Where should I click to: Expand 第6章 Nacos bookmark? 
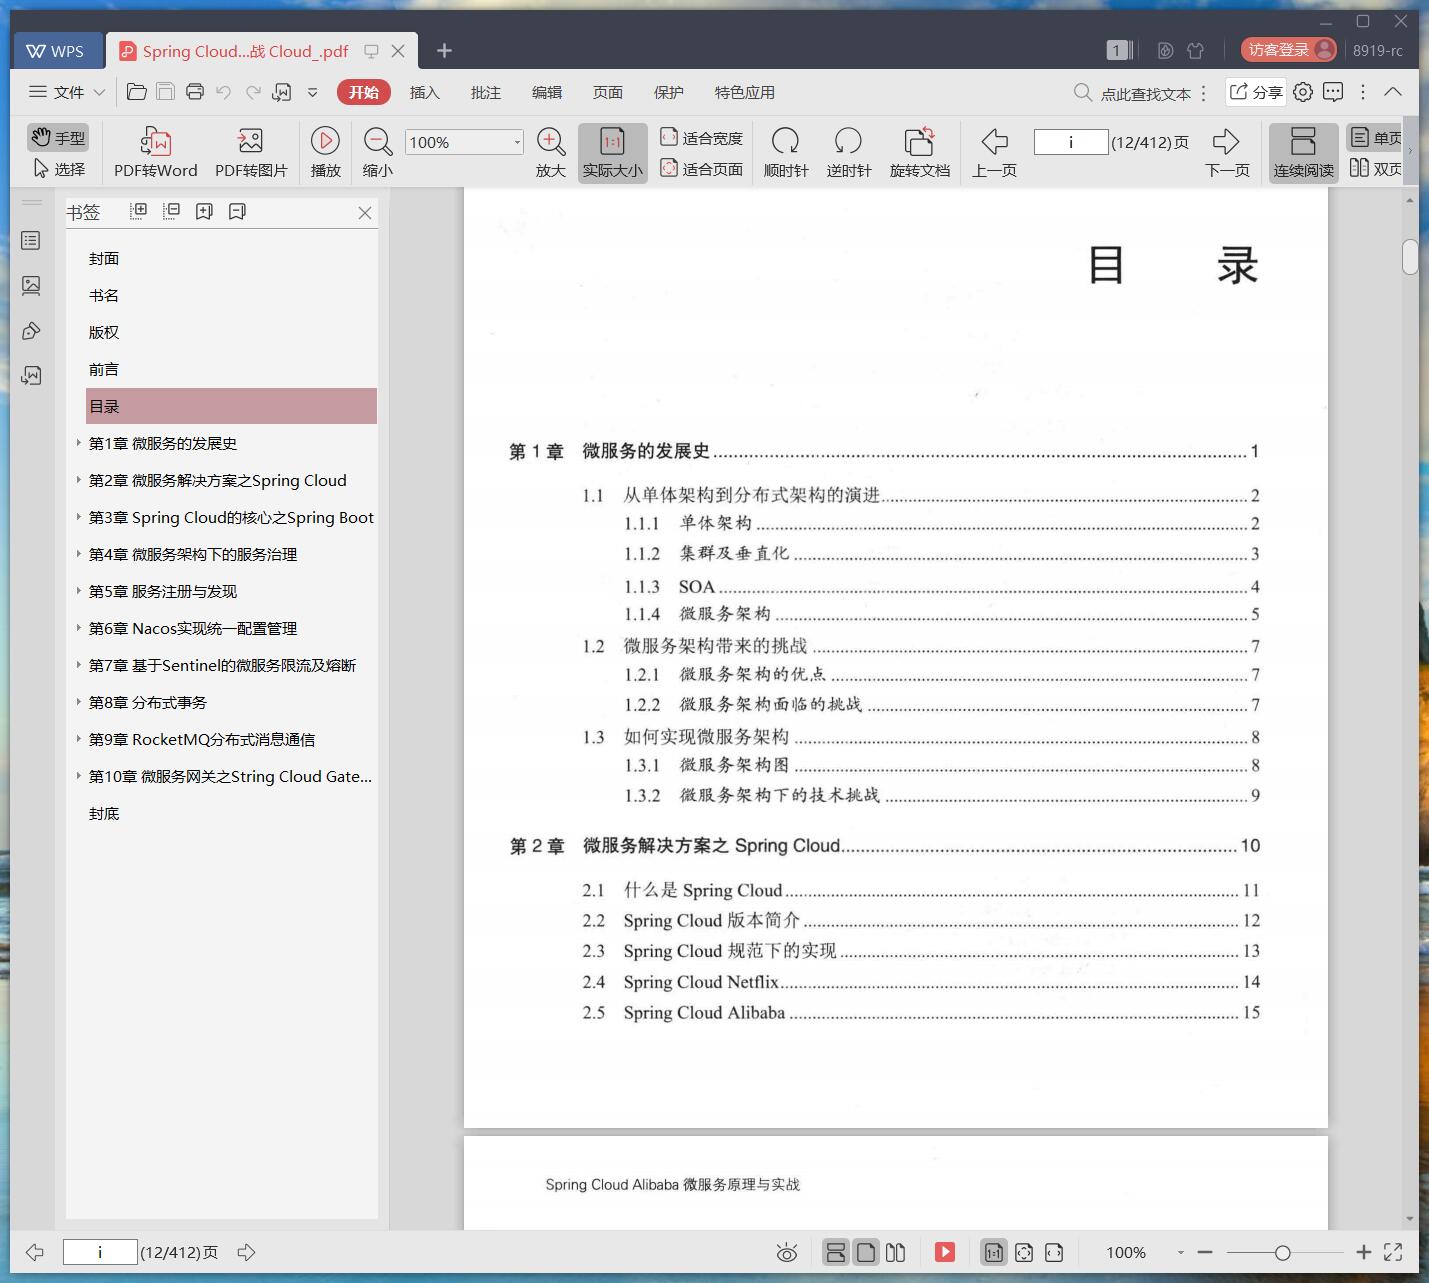pos(78,628)
